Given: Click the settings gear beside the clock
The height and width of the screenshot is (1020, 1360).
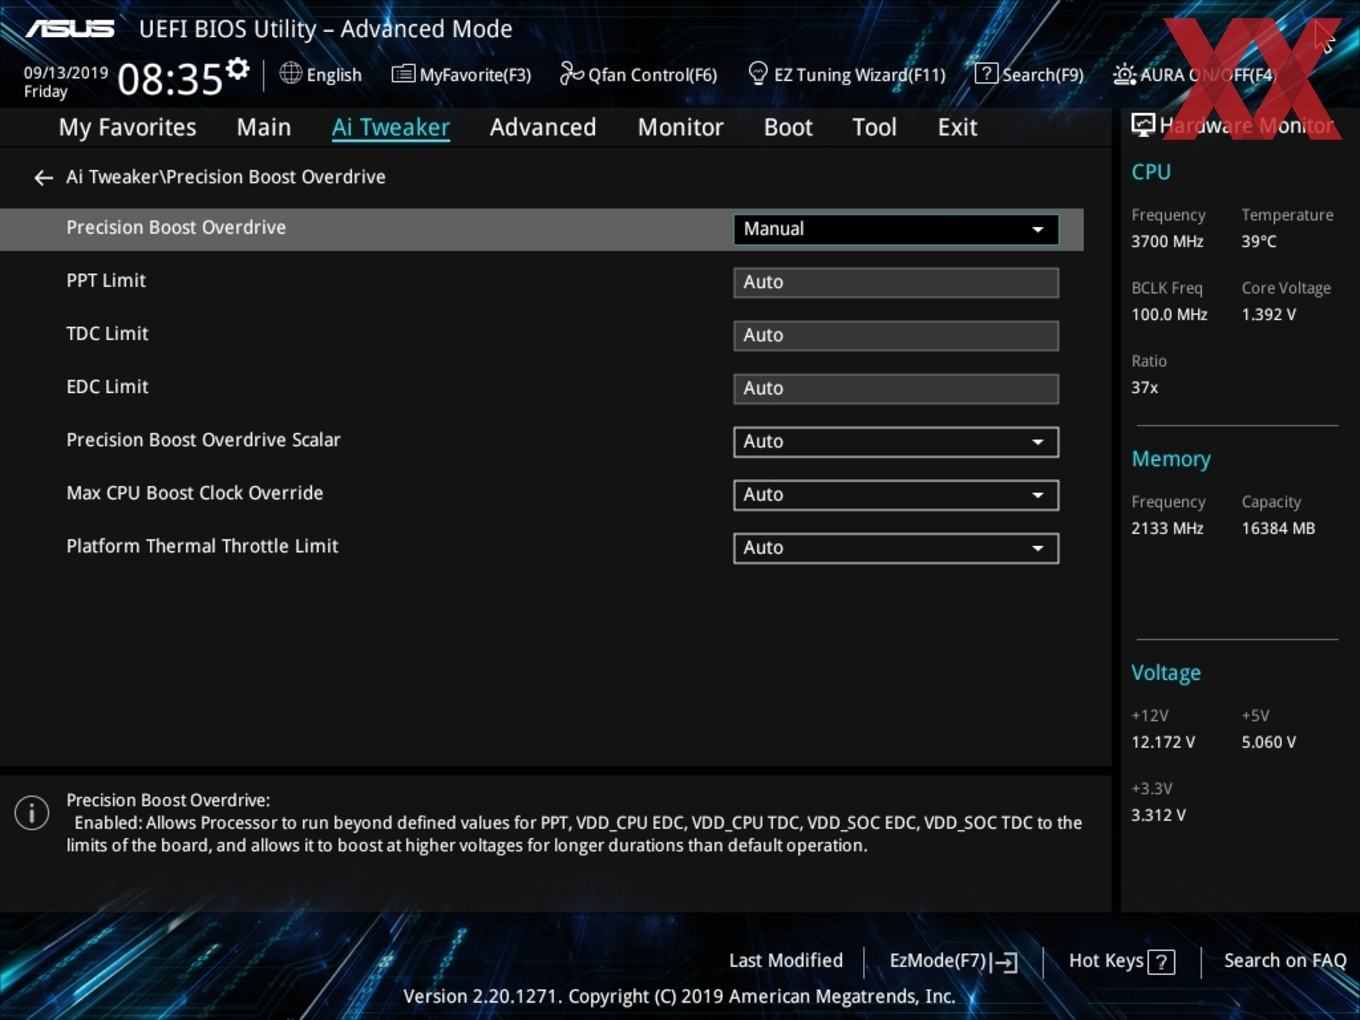Looking at the screenshot, I should point(238,68).
